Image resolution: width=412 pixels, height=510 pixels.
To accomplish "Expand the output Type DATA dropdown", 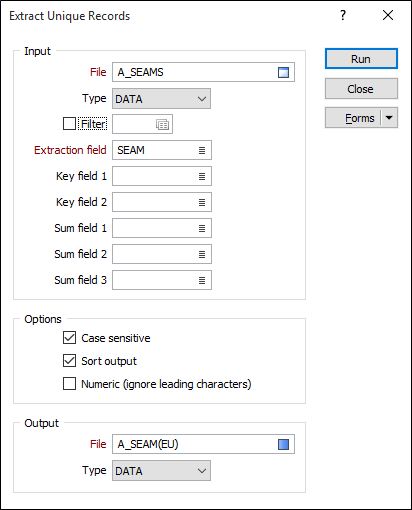I will [161, 471].
